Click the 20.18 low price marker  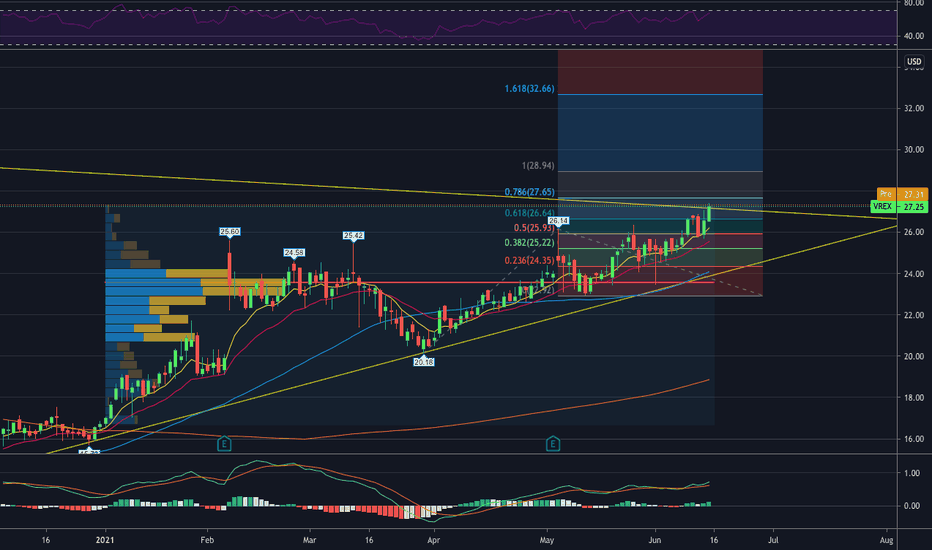424,362
